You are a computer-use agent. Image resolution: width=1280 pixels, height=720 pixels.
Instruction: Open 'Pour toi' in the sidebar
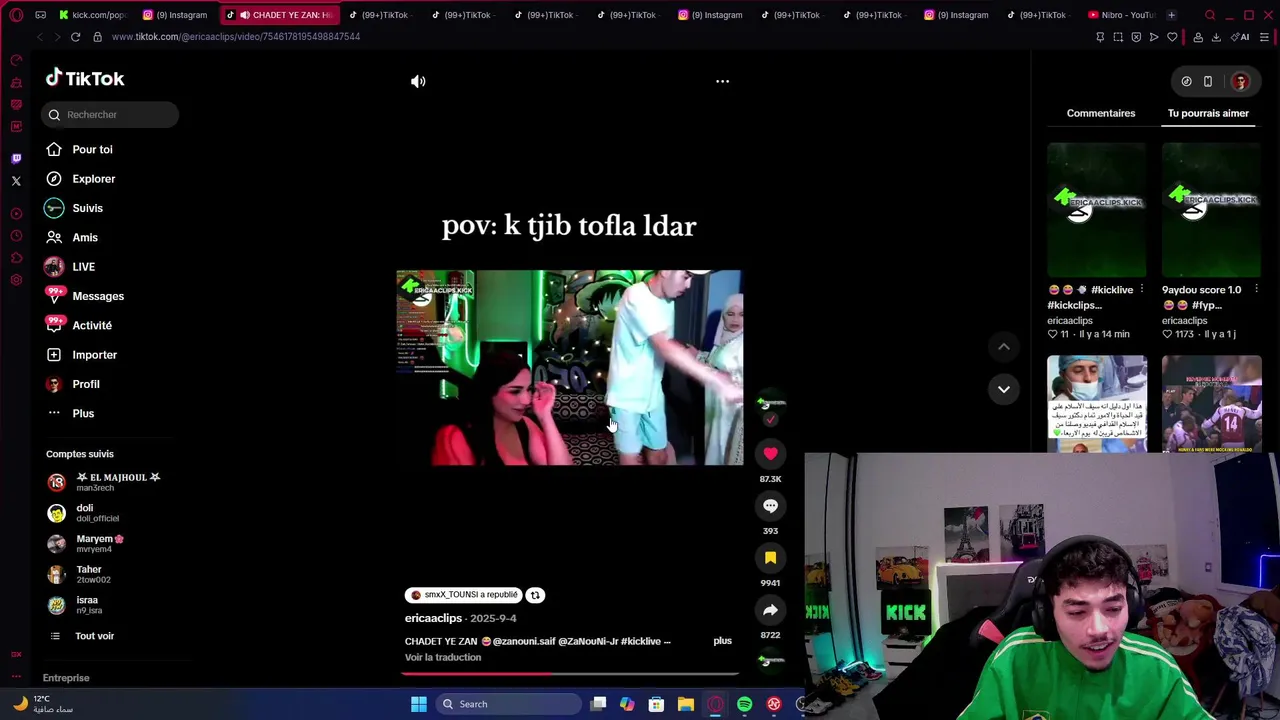(92, 149)
